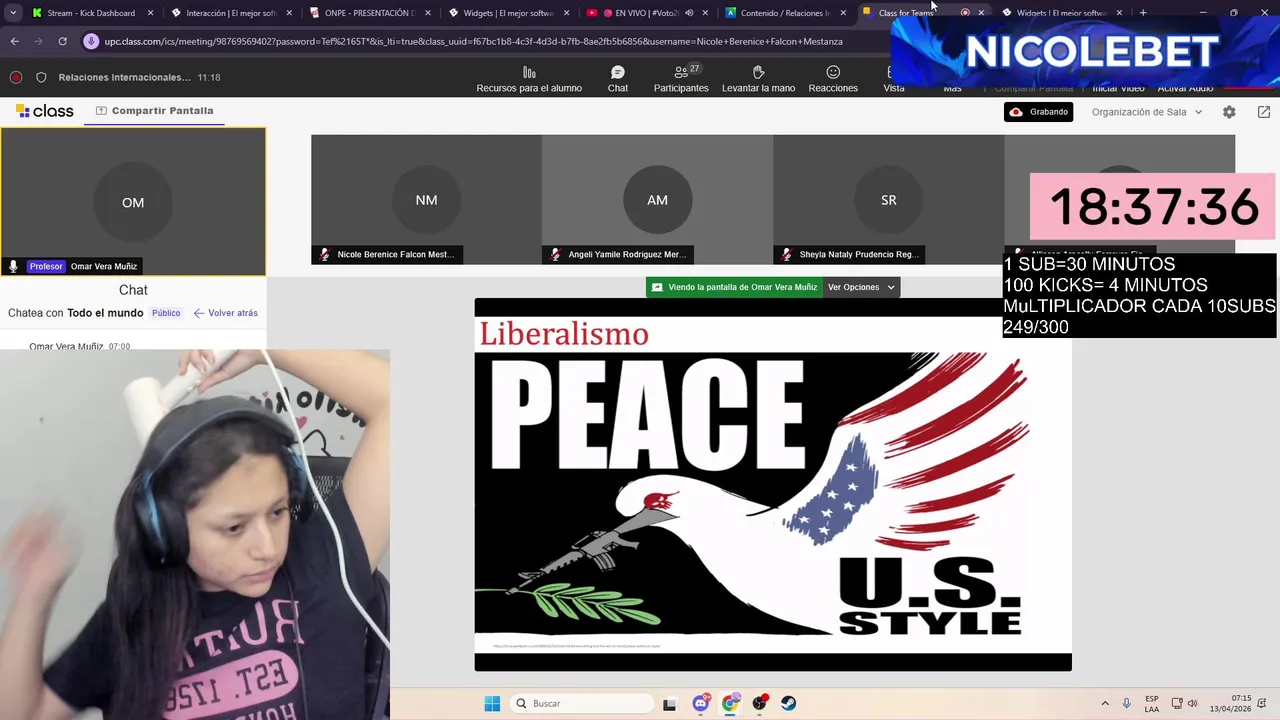Screen dimensions: 1280x720
Task: Click the pop-out window icon
Action: pyautogui.click(x=1264, y=112)
